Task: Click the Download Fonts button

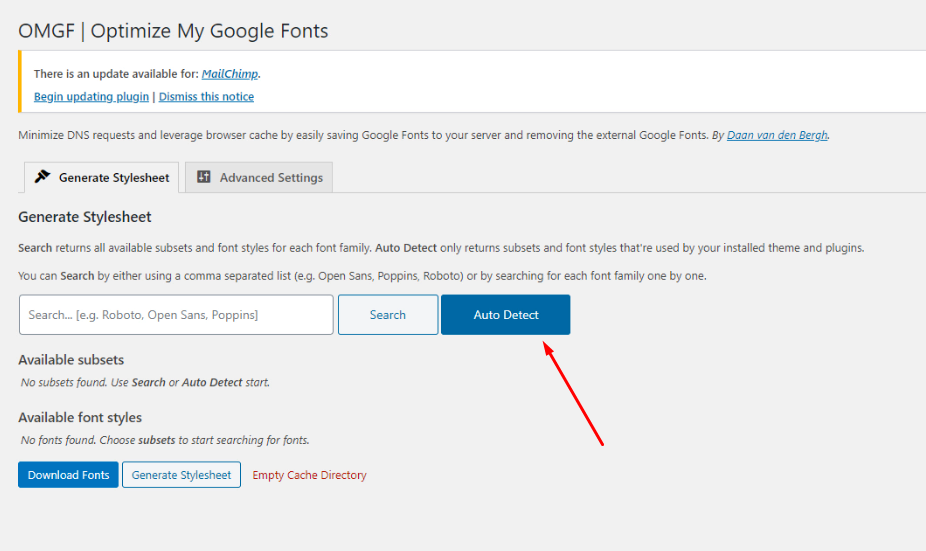Action: tap(68, 475)
